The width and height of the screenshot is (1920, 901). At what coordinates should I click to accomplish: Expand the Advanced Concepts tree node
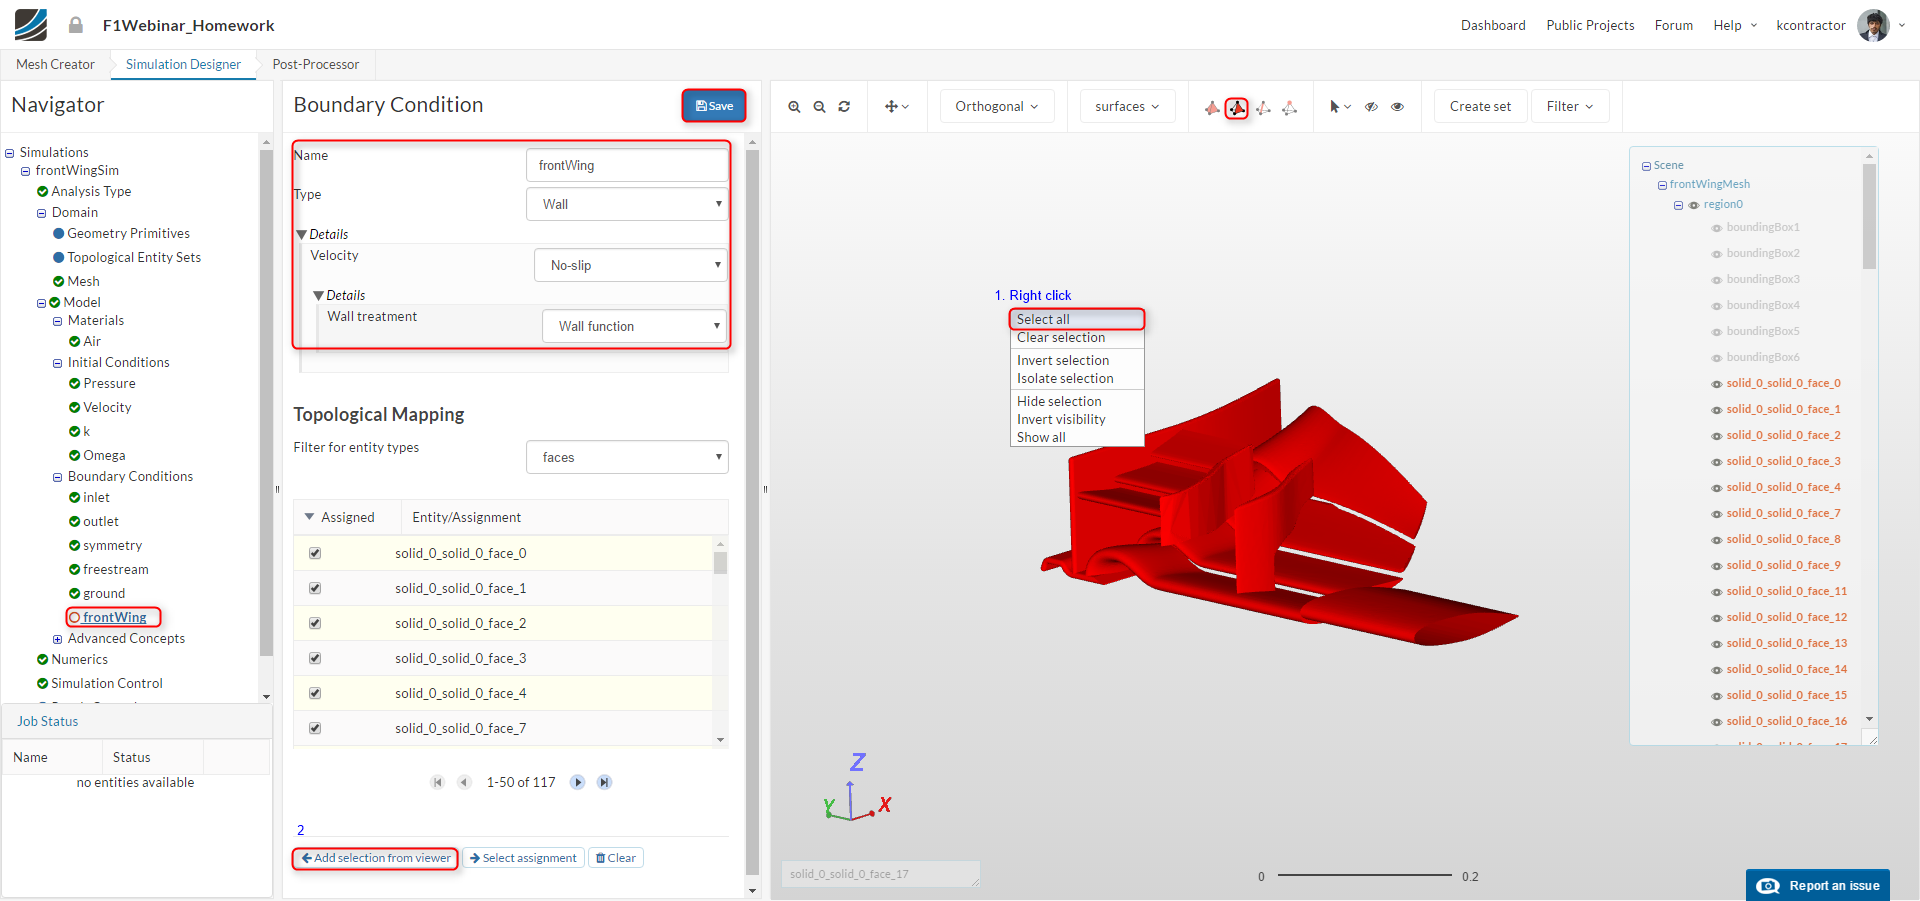pos(58,639)
